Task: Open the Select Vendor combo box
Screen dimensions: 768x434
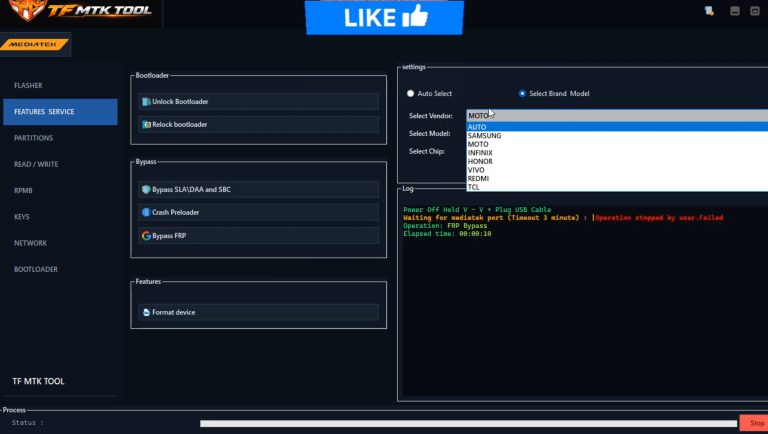Action: [617, 116]
